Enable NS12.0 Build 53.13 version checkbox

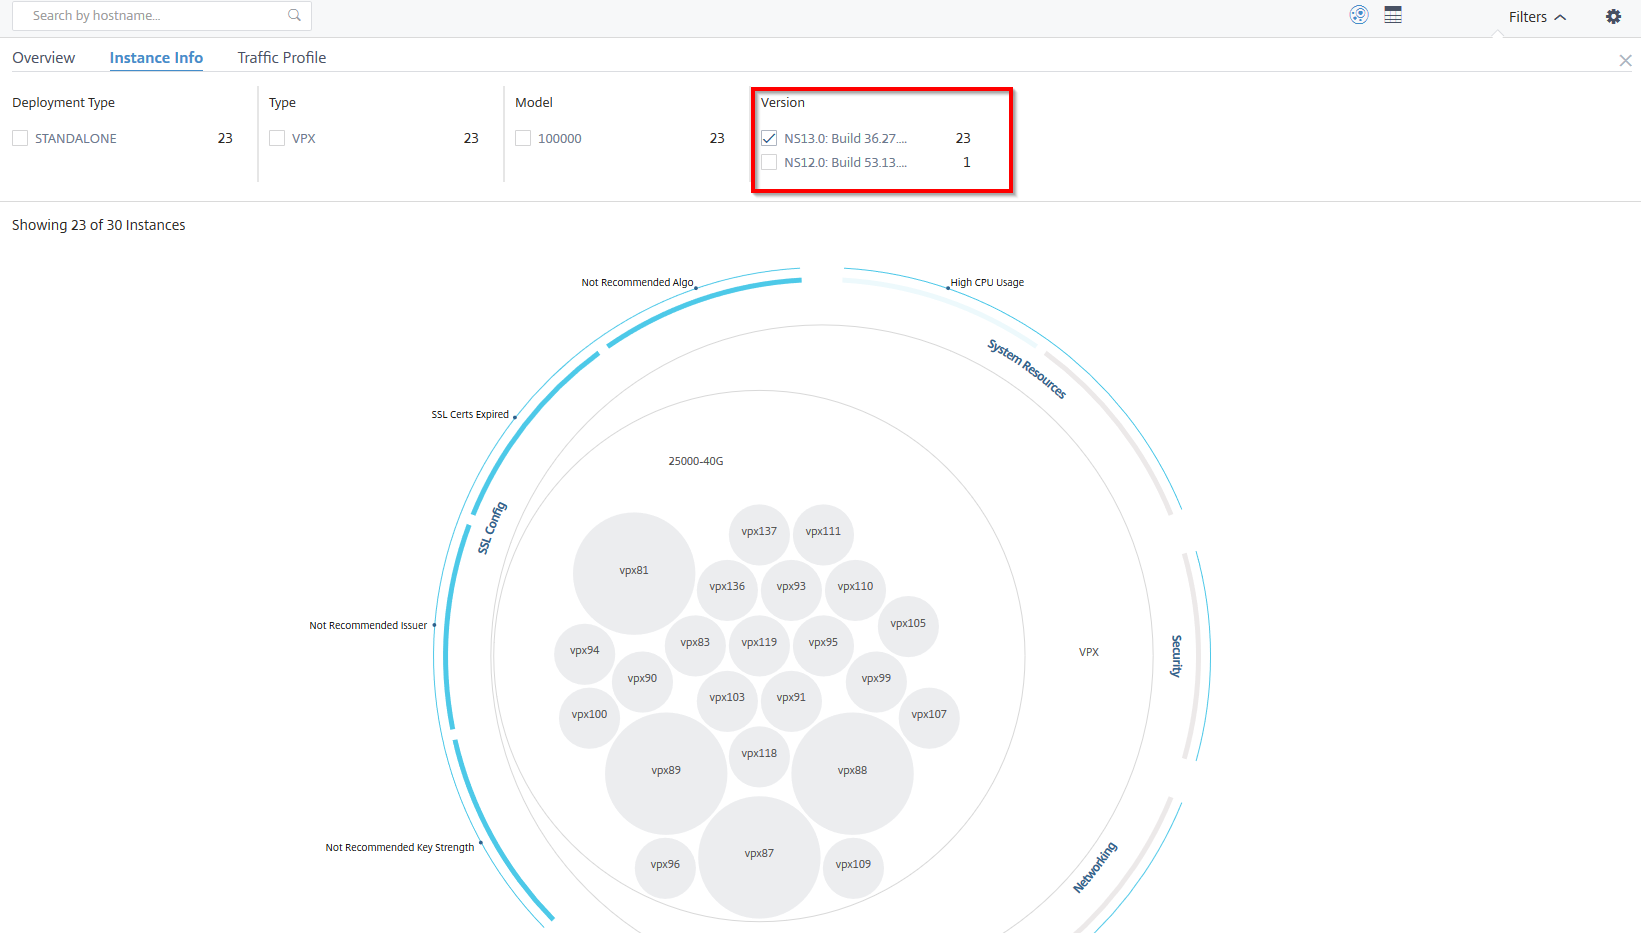(x=769, y=162)
